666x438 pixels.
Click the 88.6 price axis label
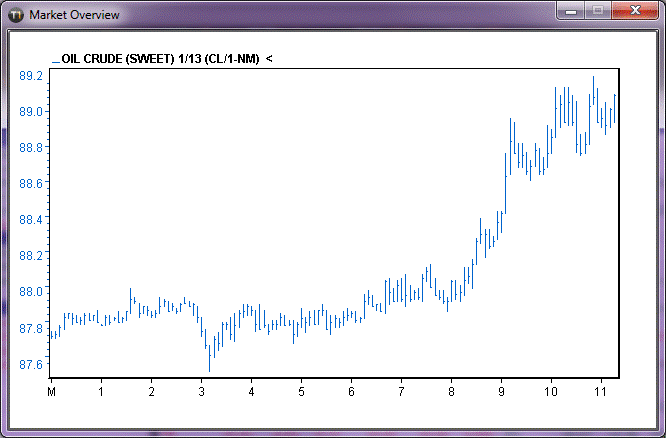(x=30, y=184)
